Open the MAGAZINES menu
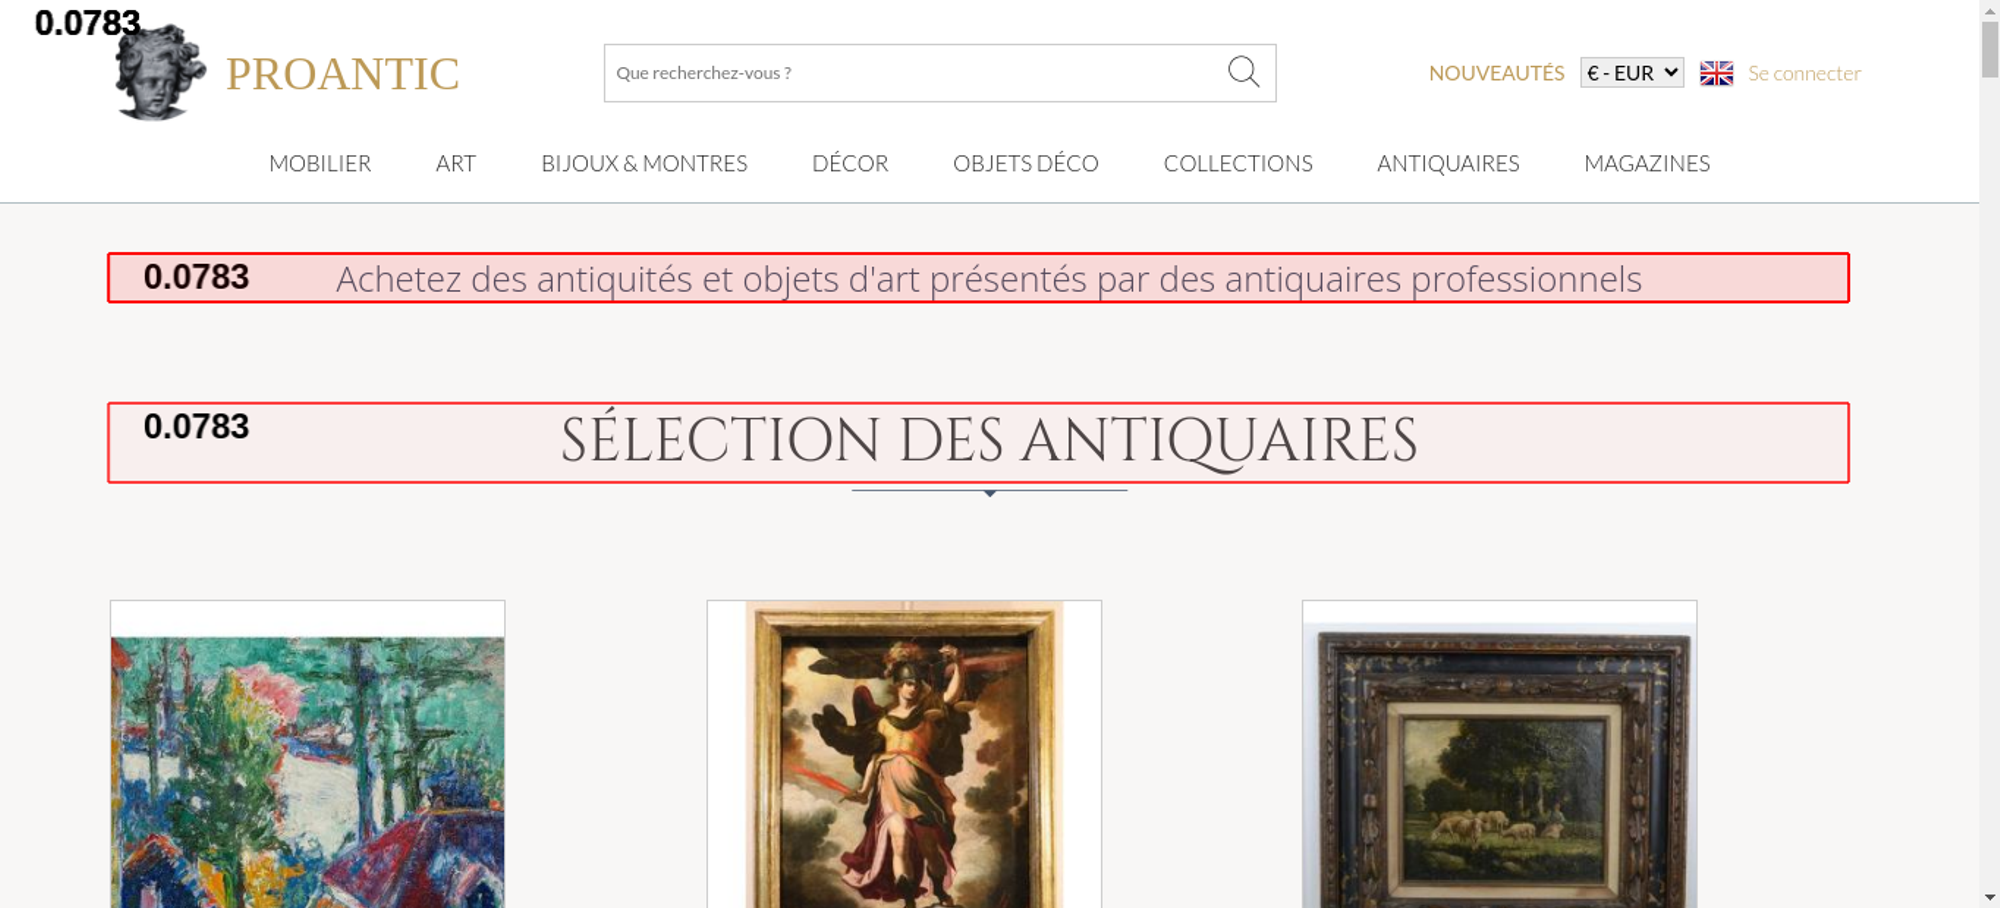 click(1647, 163)
